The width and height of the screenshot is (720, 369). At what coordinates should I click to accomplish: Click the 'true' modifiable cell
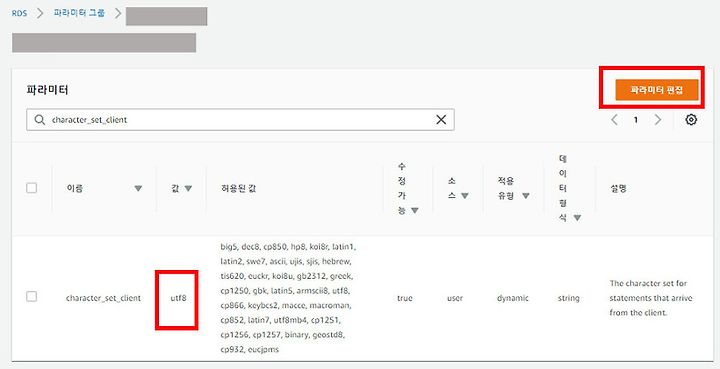(x=405, y=298)
